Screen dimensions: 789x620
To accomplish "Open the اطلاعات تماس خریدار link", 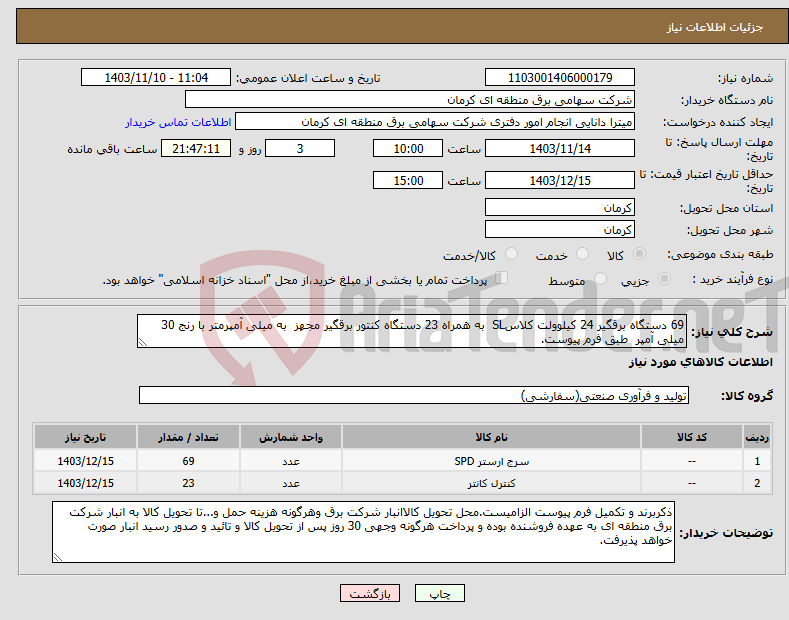I will point(178,122).
